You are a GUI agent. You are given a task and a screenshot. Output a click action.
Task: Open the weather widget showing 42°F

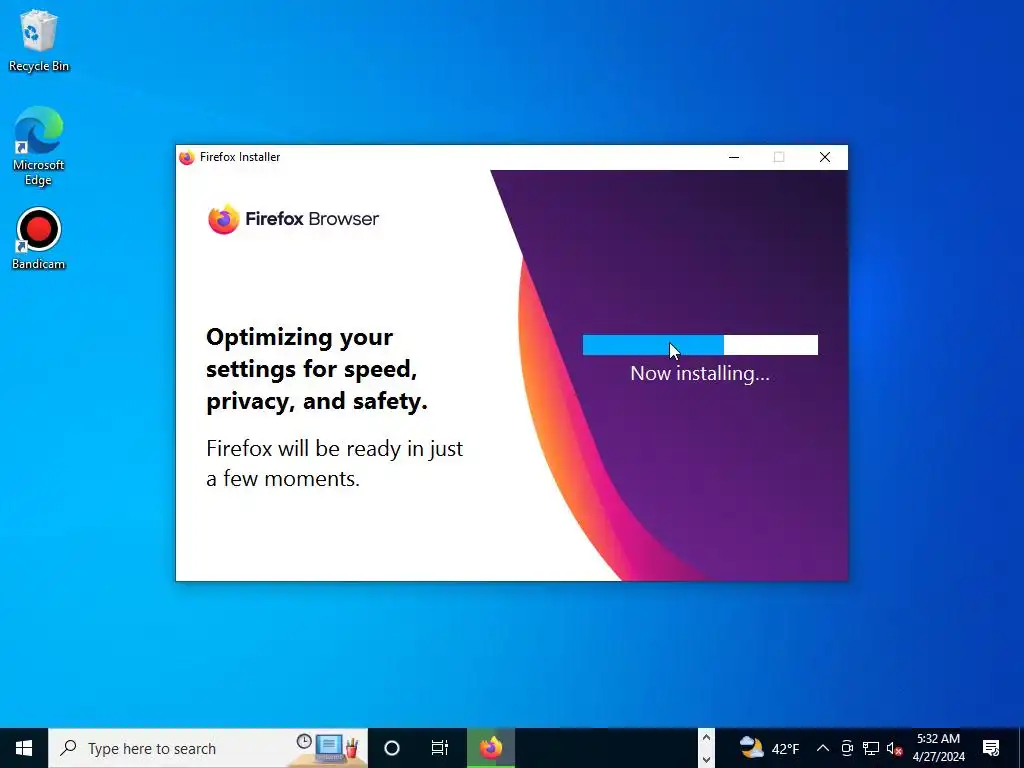769,748
